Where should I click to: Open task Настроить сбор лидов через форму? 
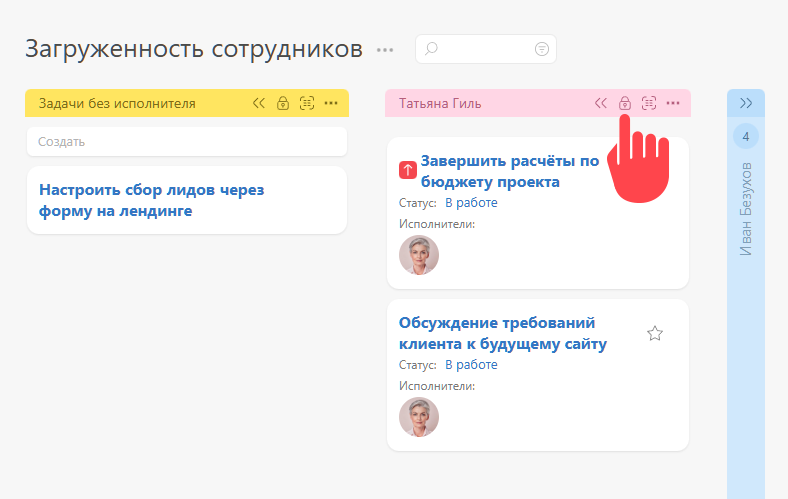point(152,200)
